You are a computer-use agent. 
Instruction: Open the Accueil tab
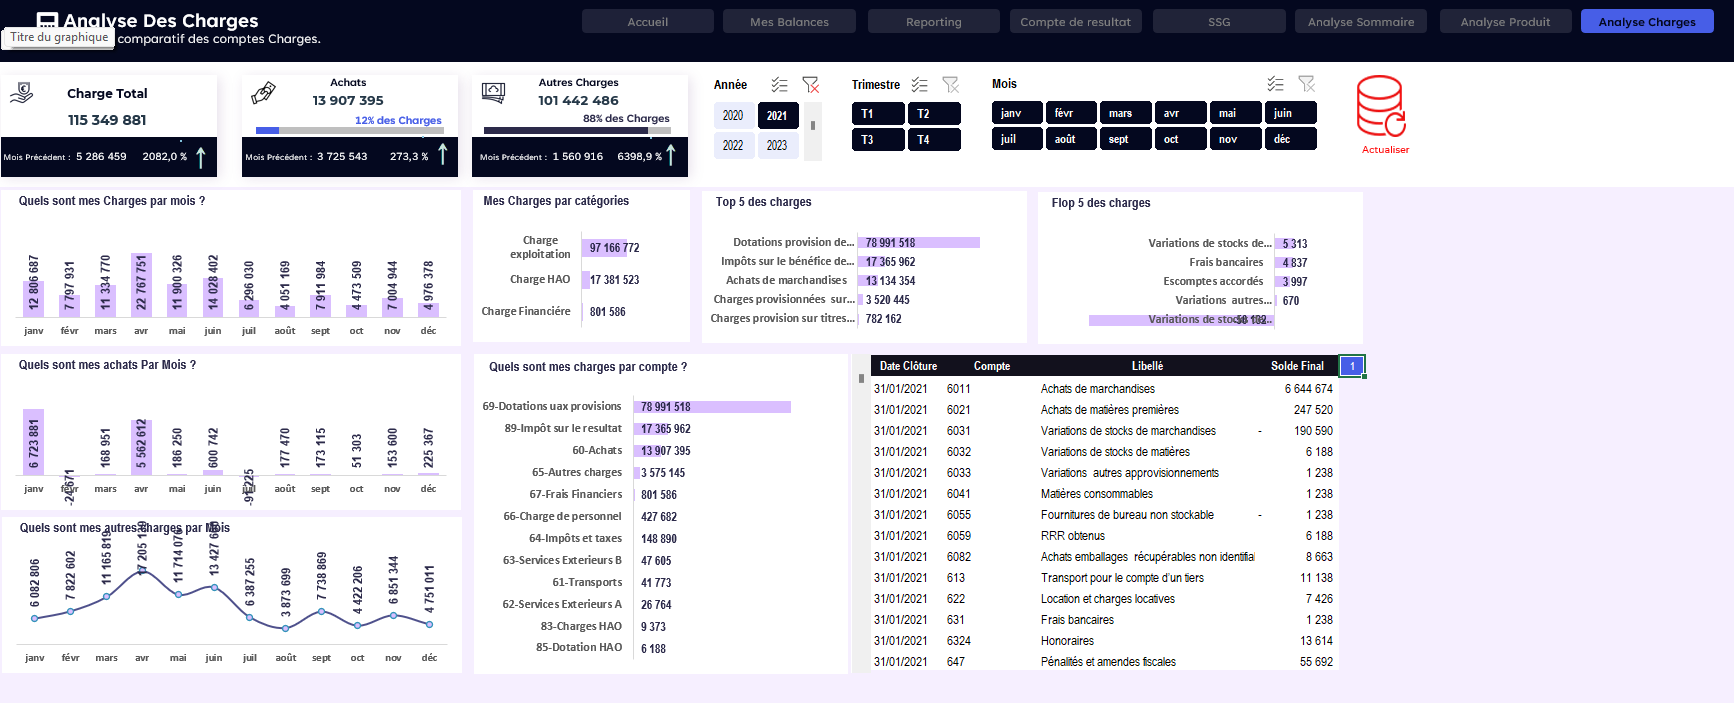pyautogui.click(x=648, y=21)
